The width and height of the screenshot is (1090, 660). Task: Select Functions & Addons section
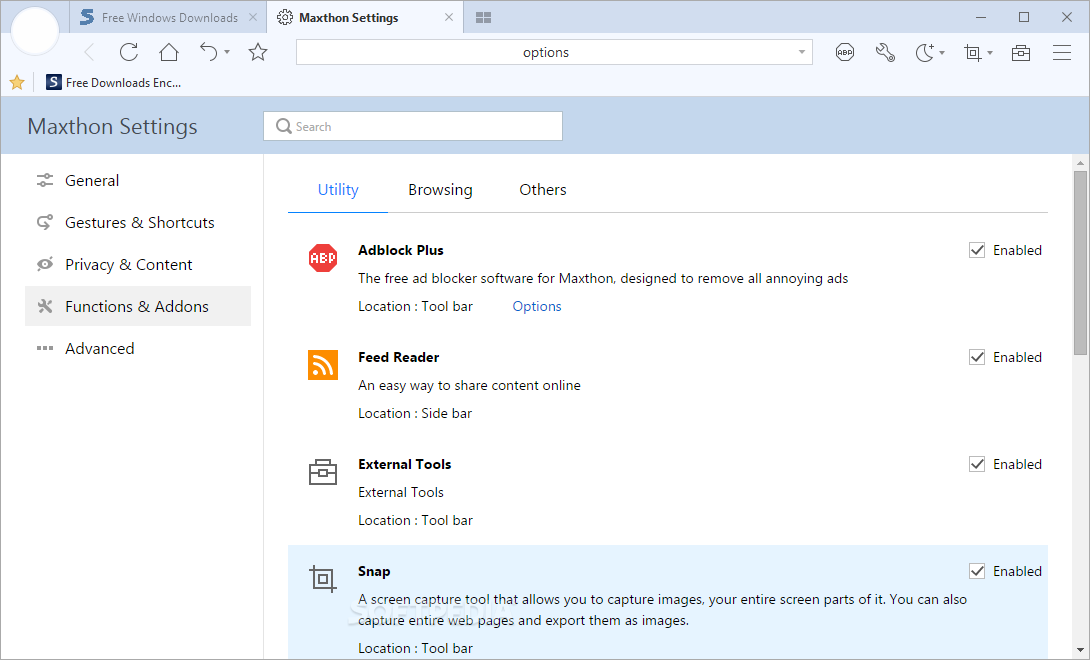[x=138, y=306]
